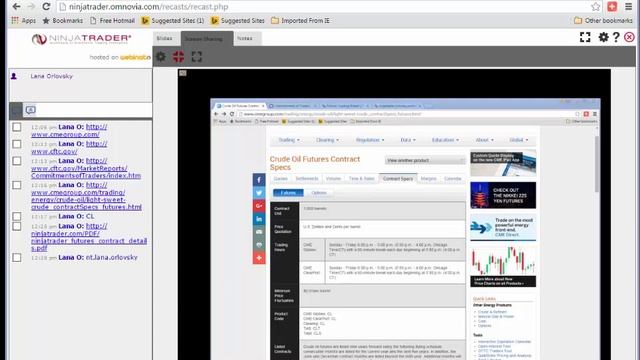Expand the About dropdown on CME nav bar

pos(484,140)
